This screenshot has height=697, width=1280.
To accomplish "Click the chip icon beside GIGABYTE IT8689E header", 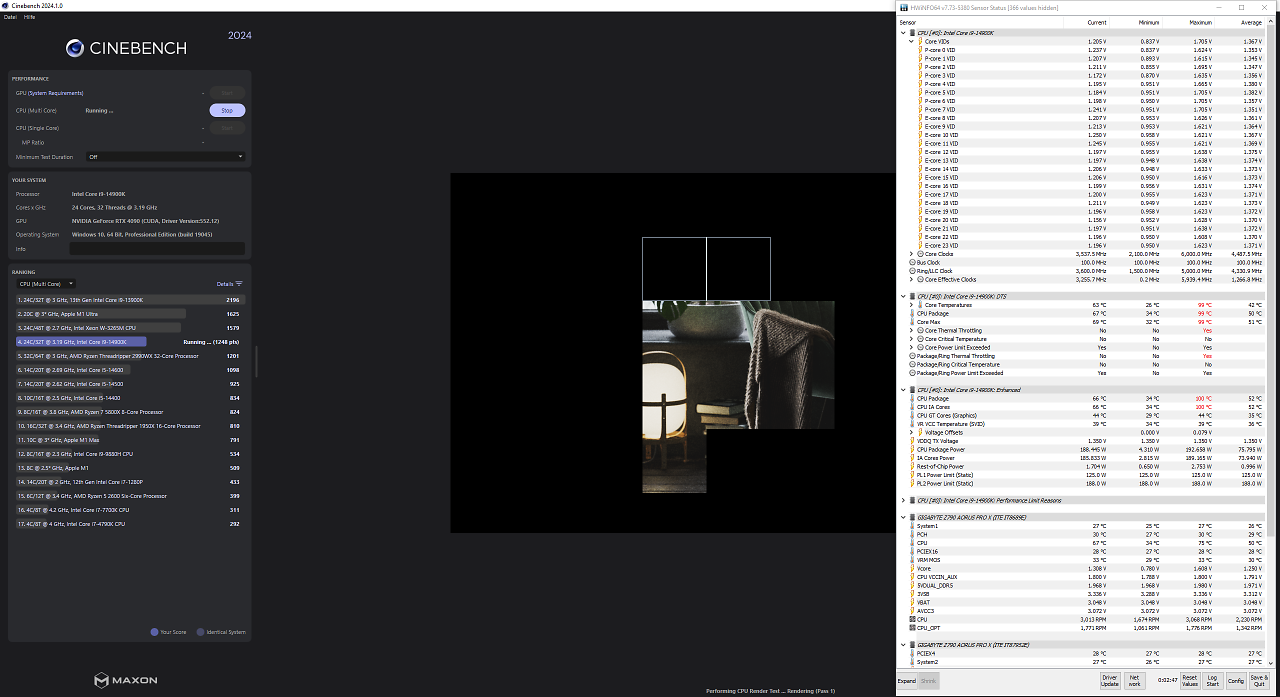I will [x=912, y=517].
